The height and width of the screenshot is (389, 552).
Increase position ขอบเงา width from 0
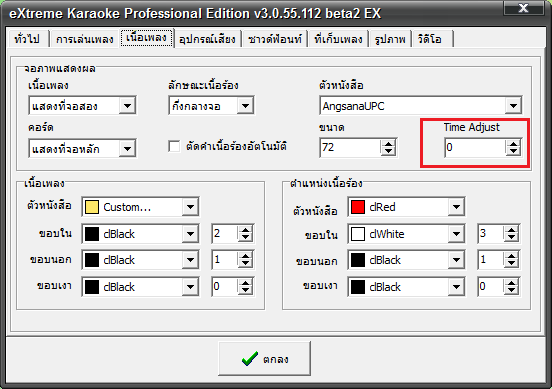[511, 283]
